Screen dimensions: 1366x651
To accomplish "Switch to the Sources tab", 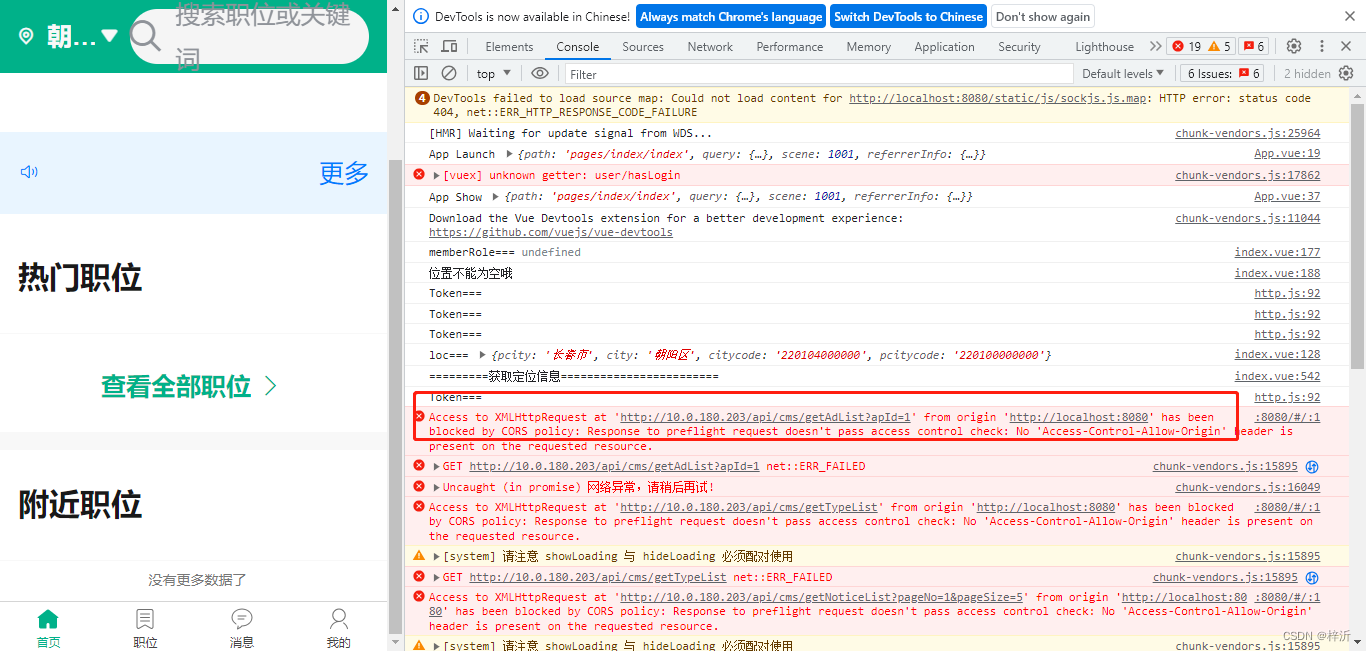I will [643, 47].
